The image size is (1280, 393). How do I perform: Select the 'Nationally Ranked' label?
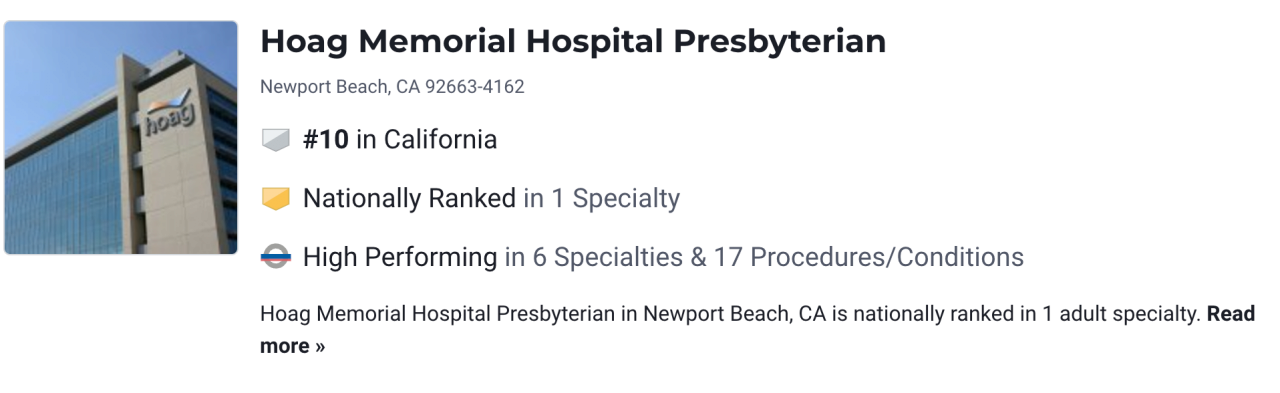409,198
